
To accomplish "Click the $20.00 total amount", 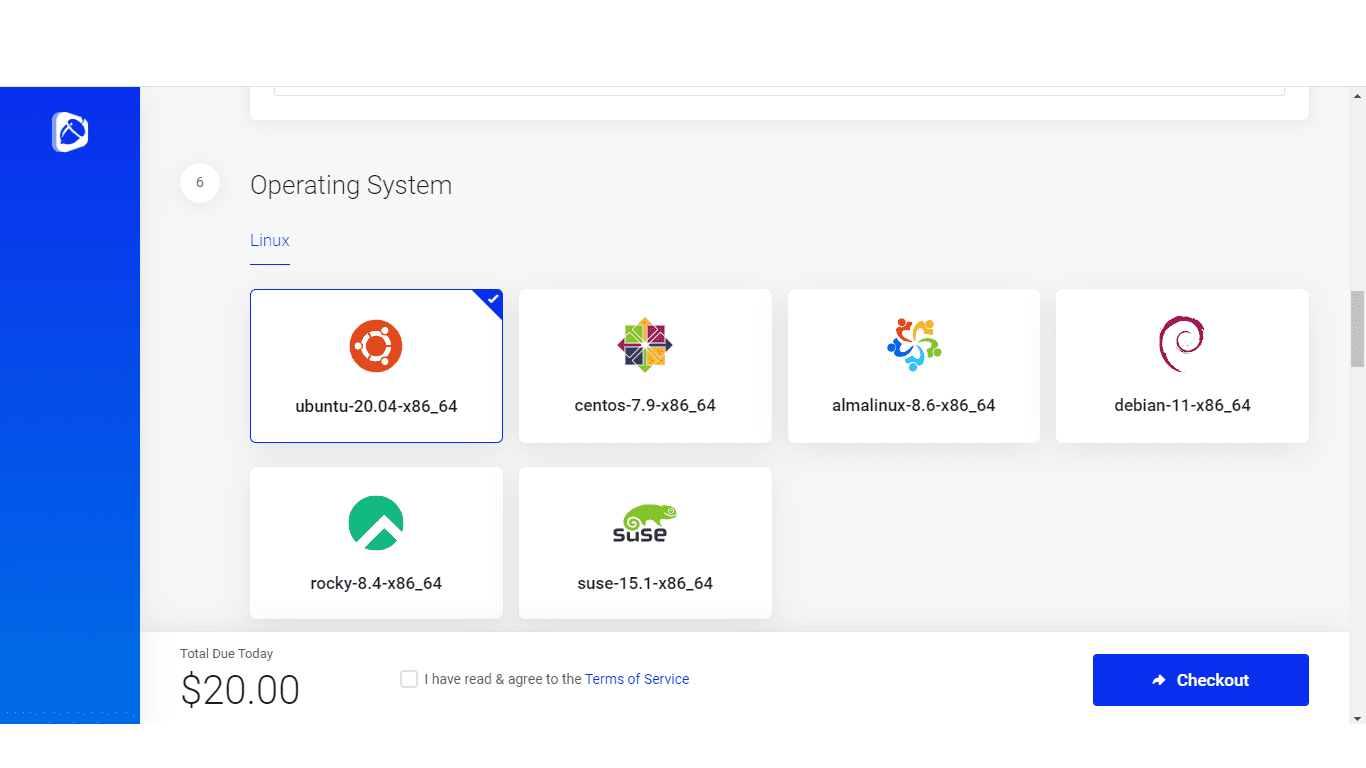I will pyautogui.click(x=240, y=690).
